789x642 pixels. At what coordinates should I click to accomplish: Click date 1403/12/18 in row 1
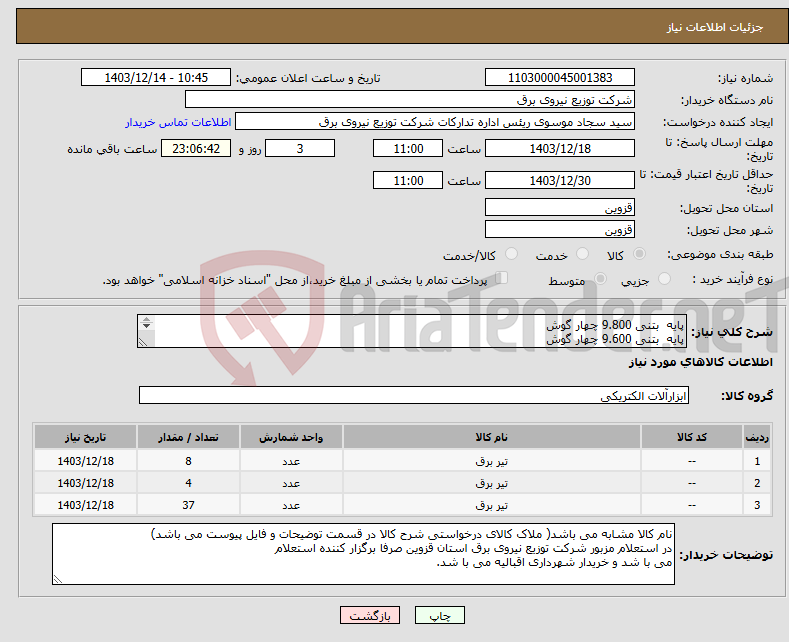point(86,461)
